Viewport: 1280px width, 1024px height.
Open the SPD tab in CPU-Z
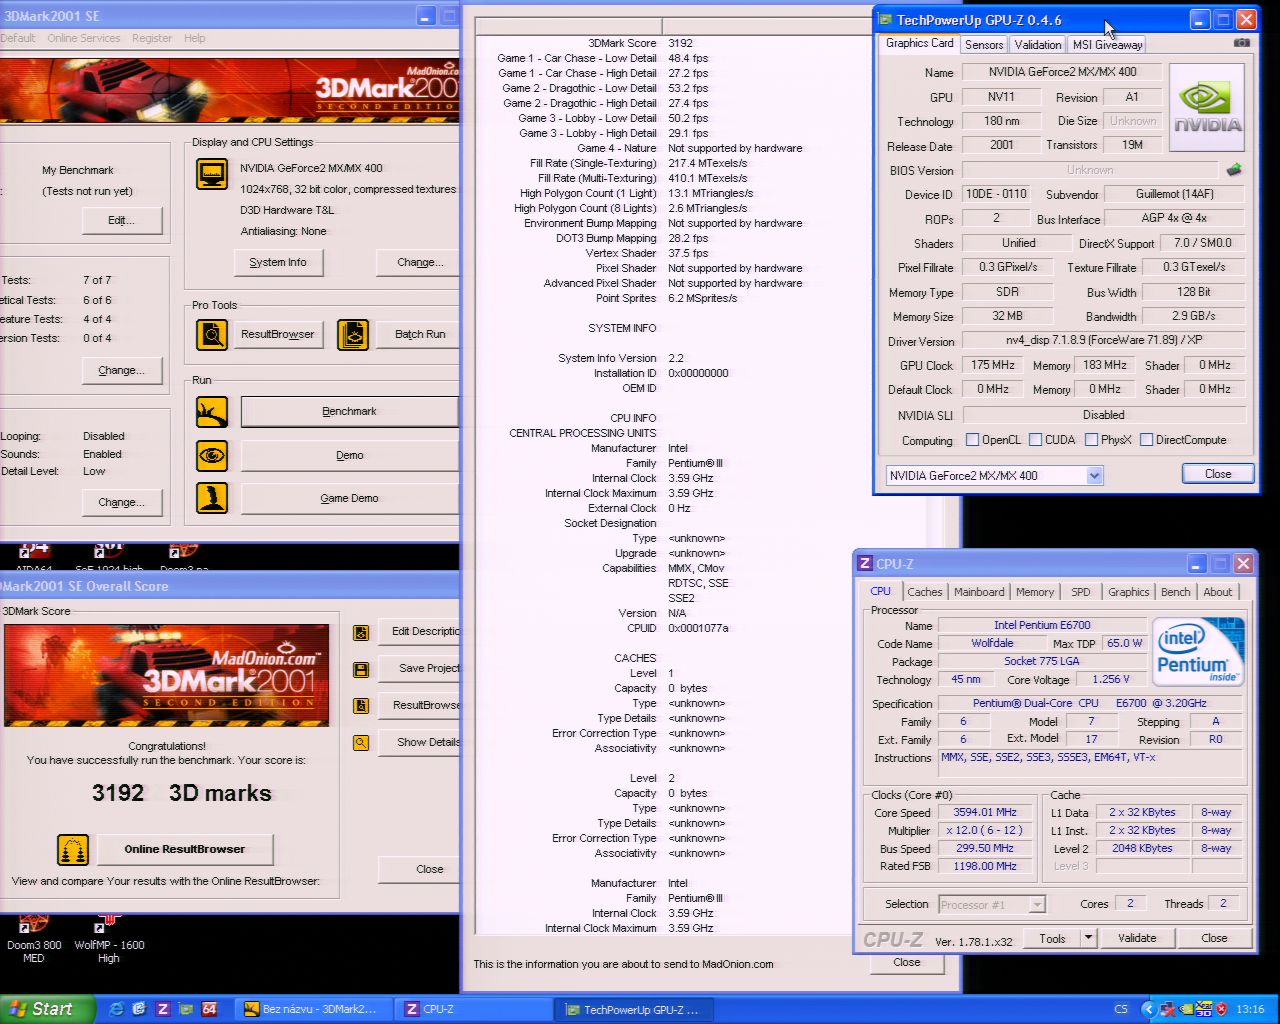[x=1081, y=592]
